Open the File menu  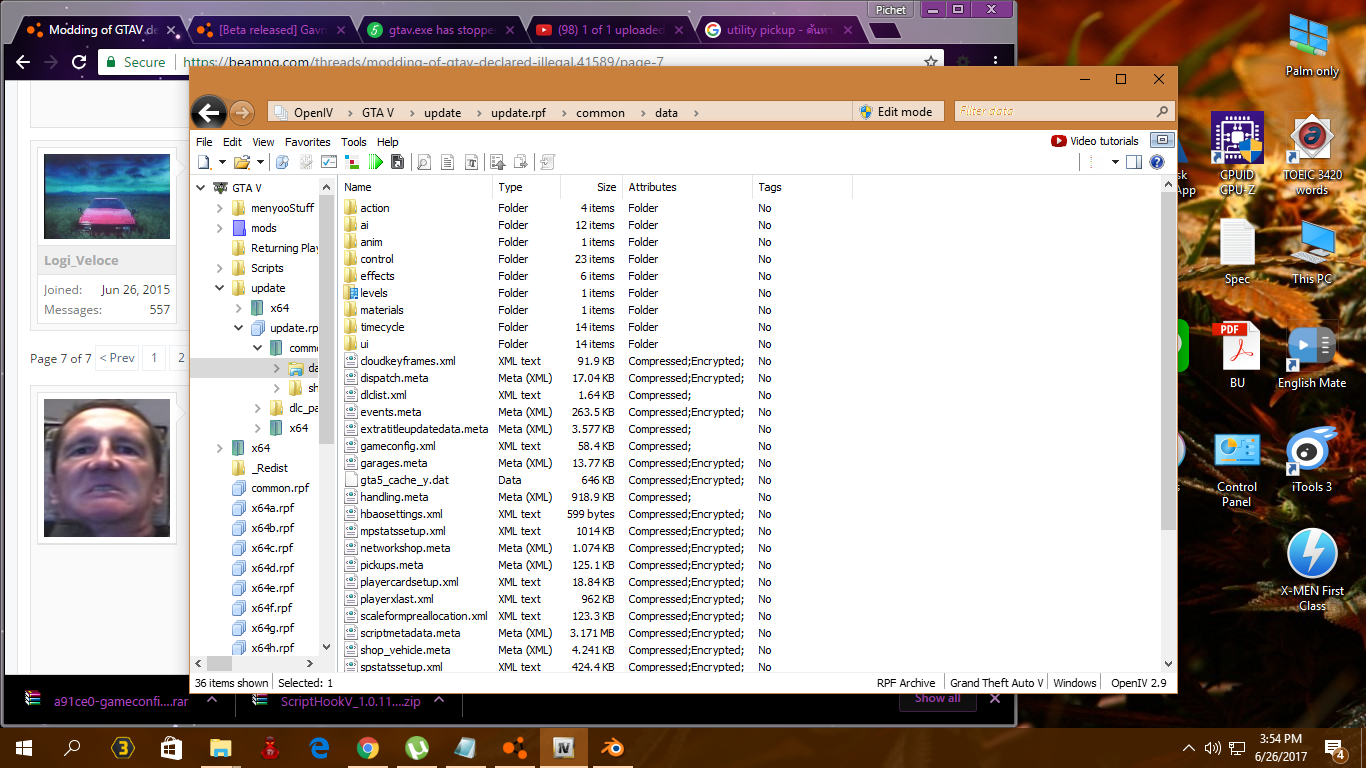(x=204, y=142)
